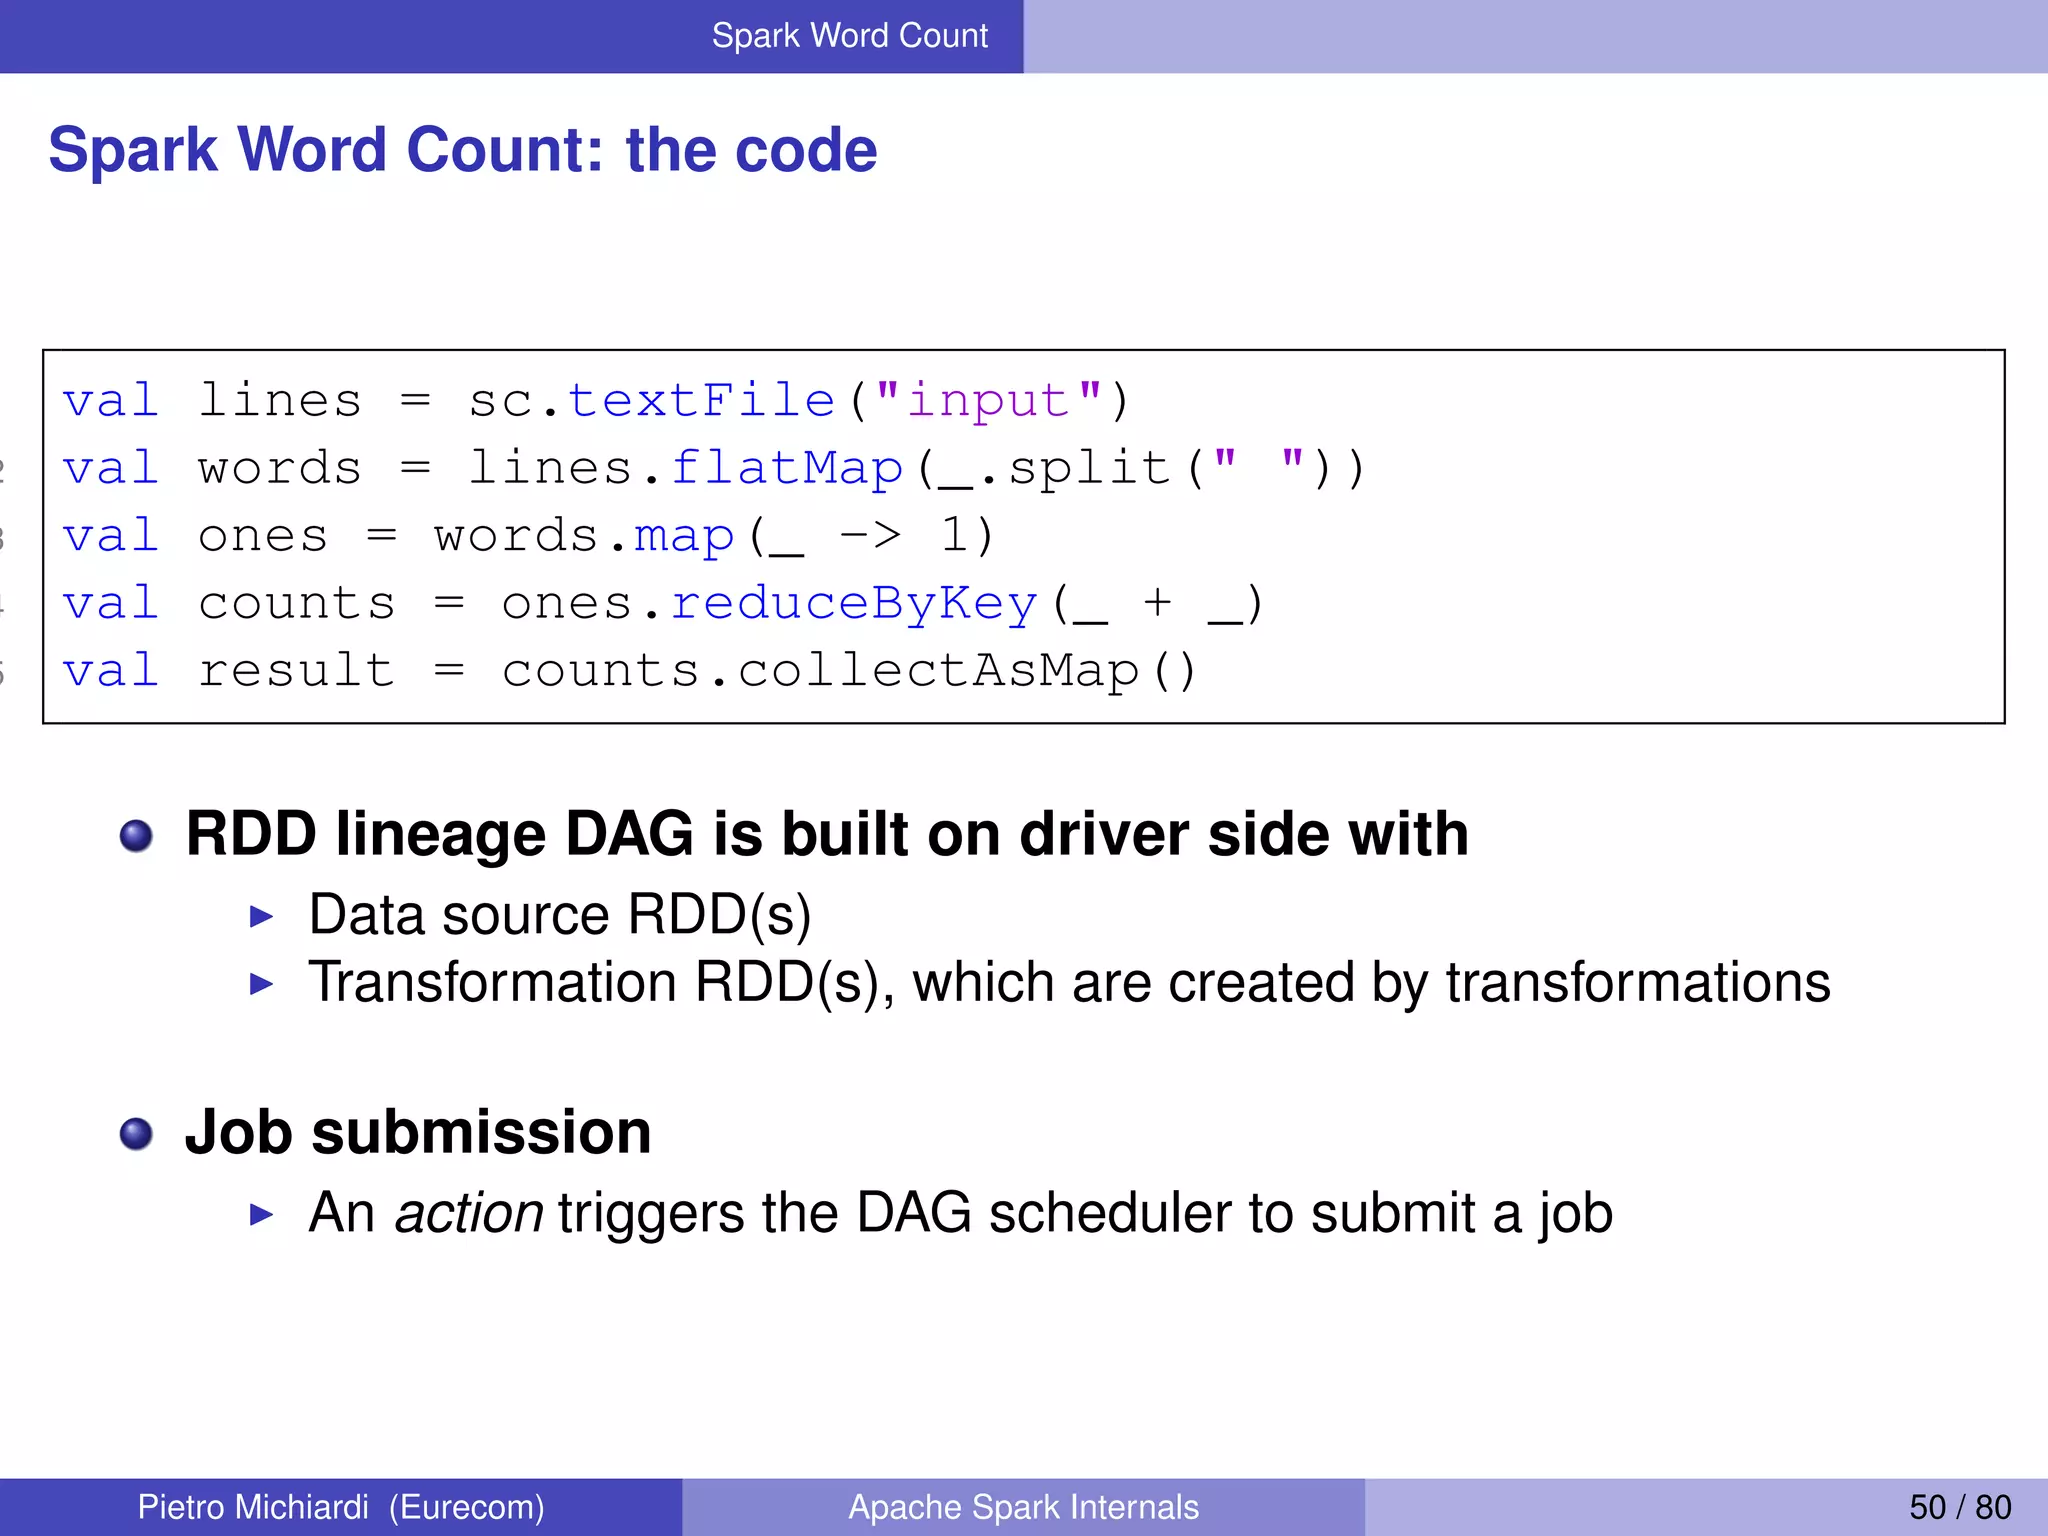The height and width of the screenshot is (1536, 2048).
Task: Click the triangle before 'Transformation RDD(s)'
Action: (261, 984)
